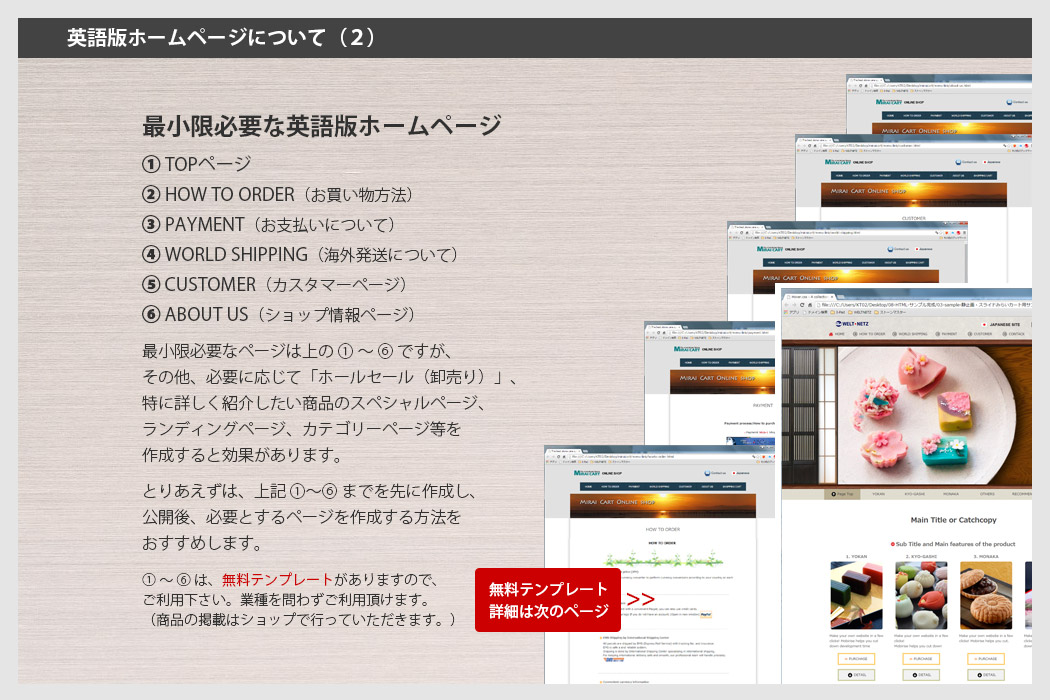
Task: Click PURCHASE under the Yokan product
Action: [856, 659]
